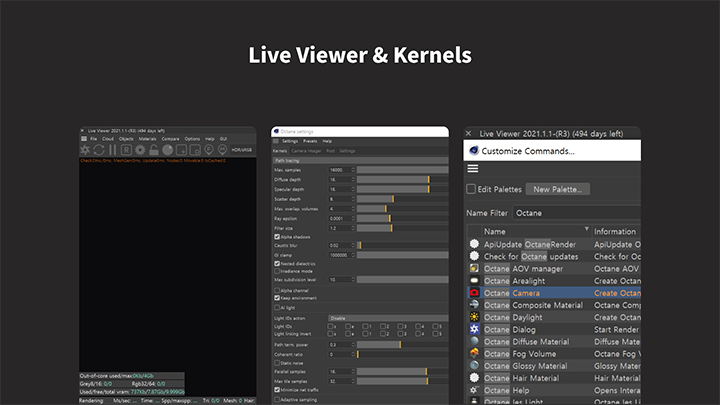Click the Diffuse depth stepper arrows
This screenshot has width=720, height=405.
(x=353, y=180)
